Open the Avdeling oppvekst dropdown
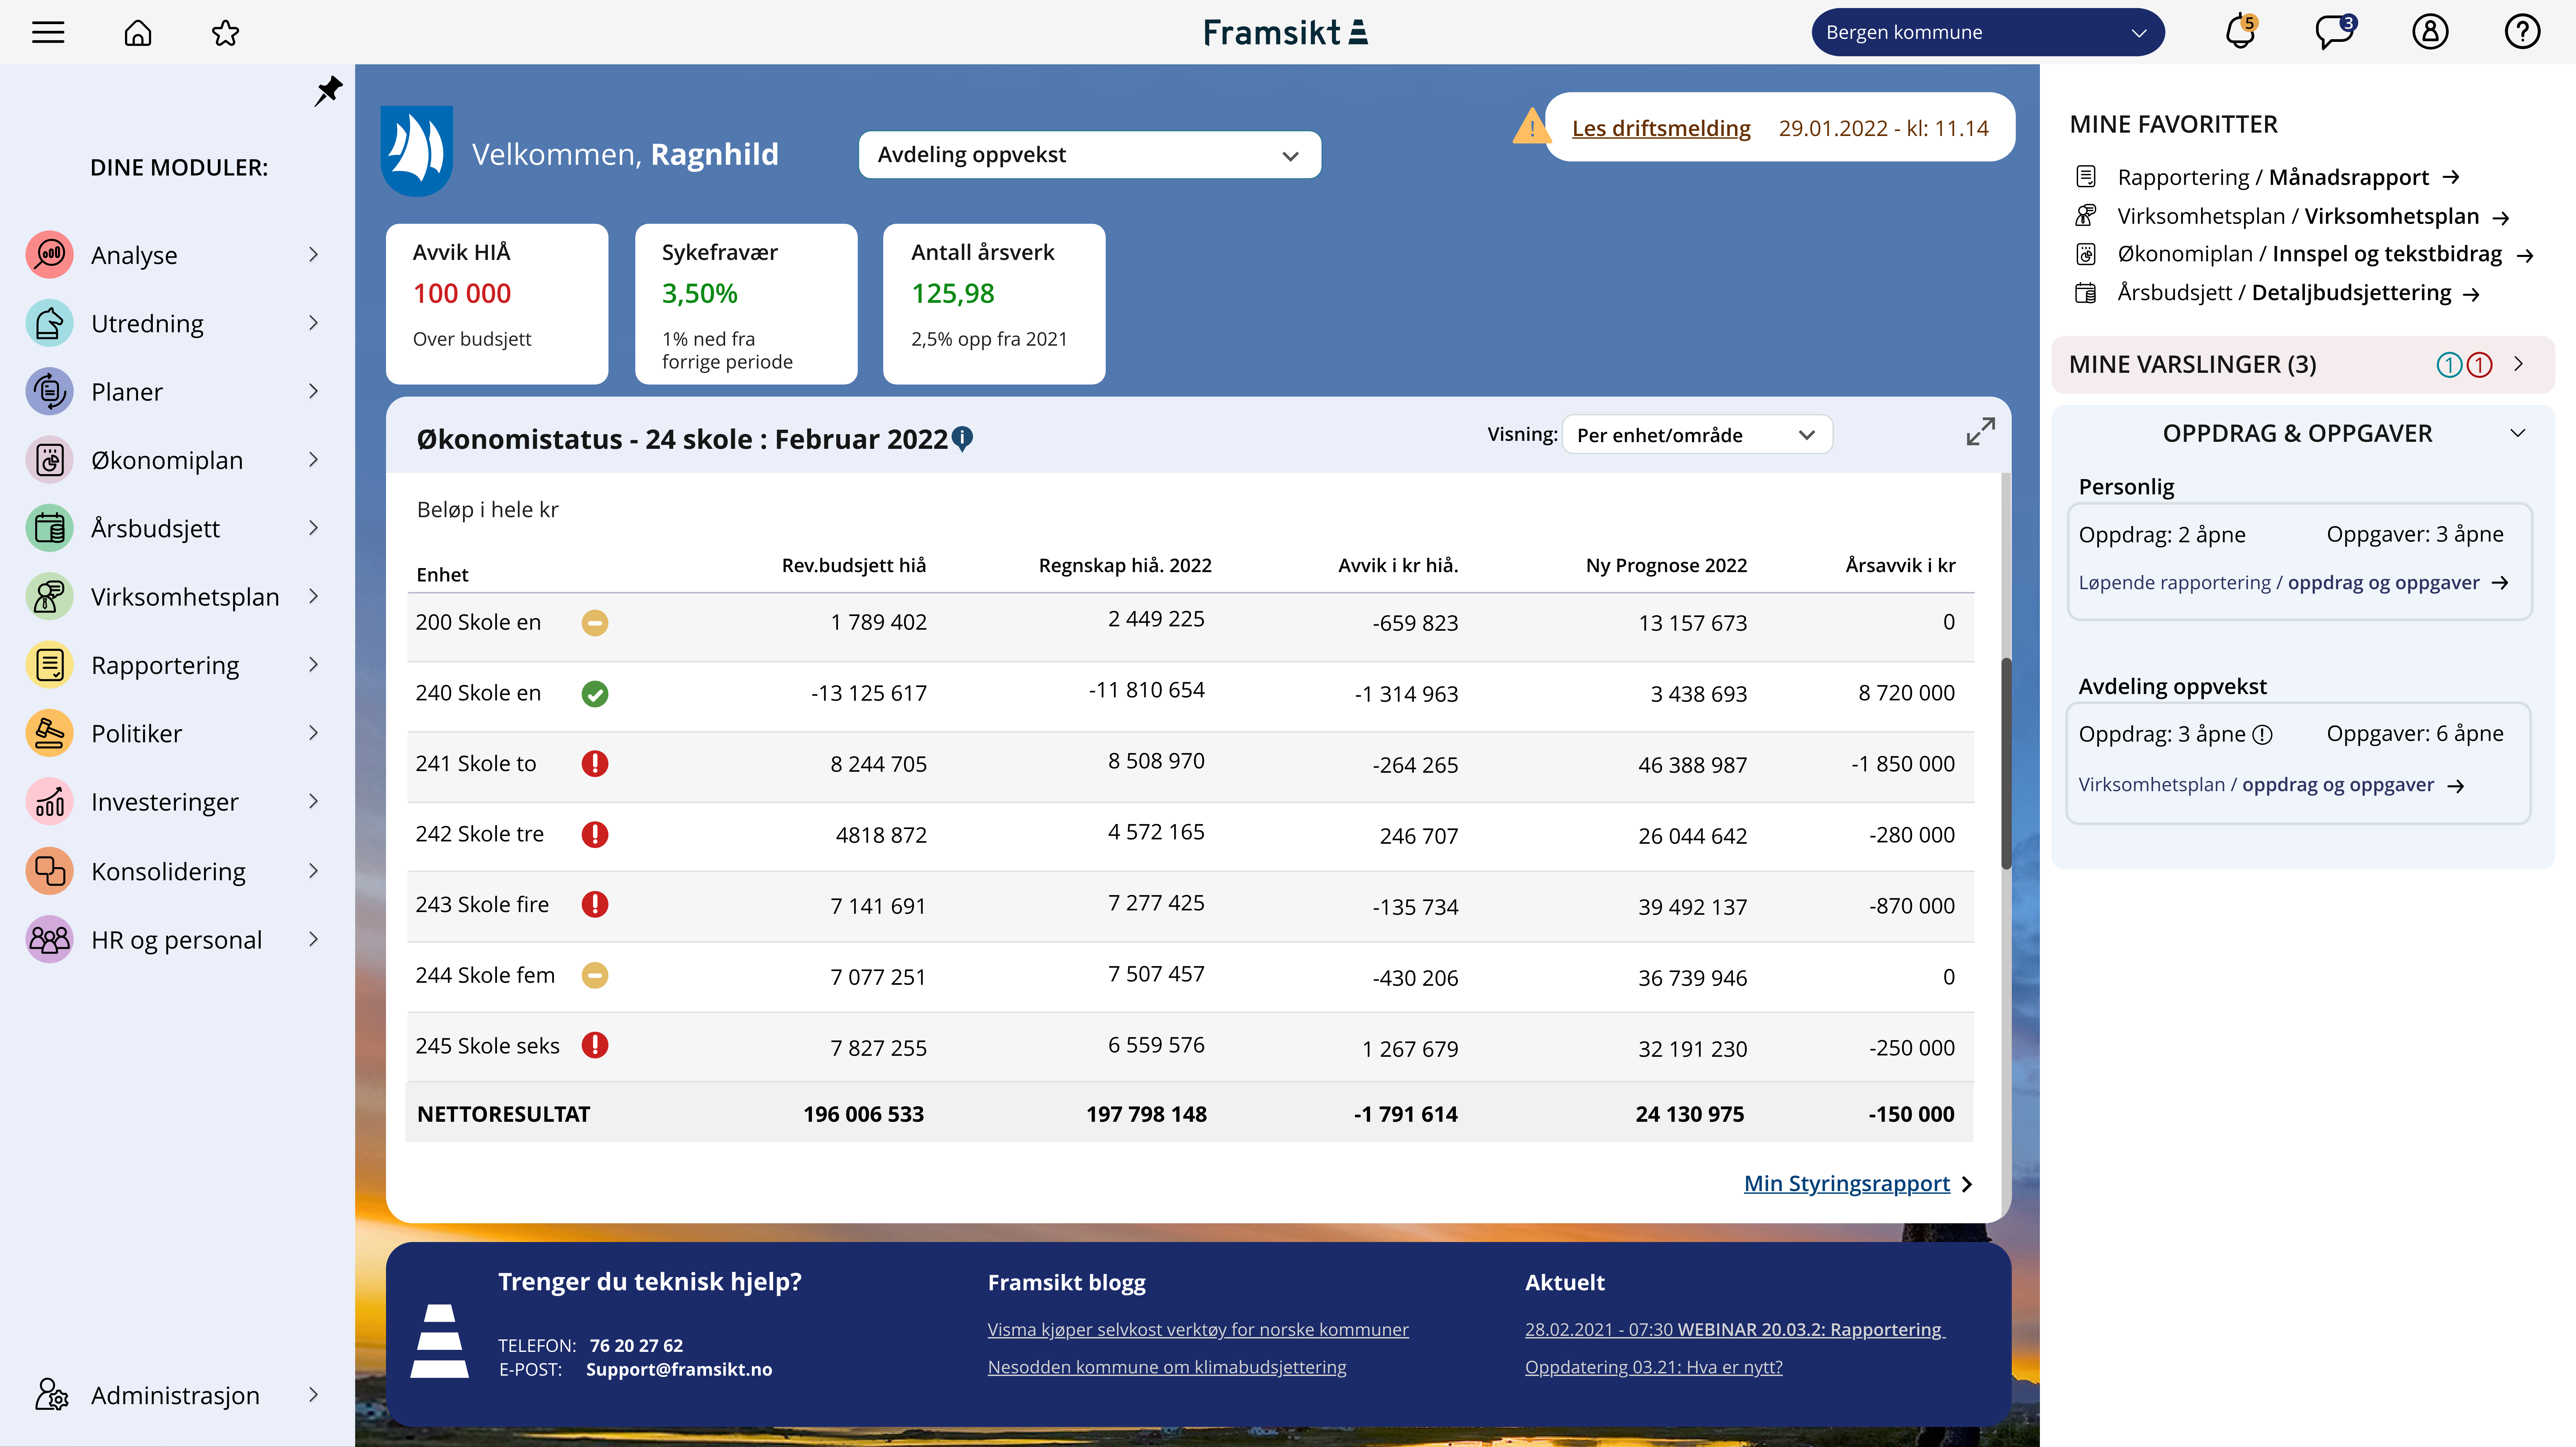This screenshot has height=1447, width=2576. tap(1090, 155)
